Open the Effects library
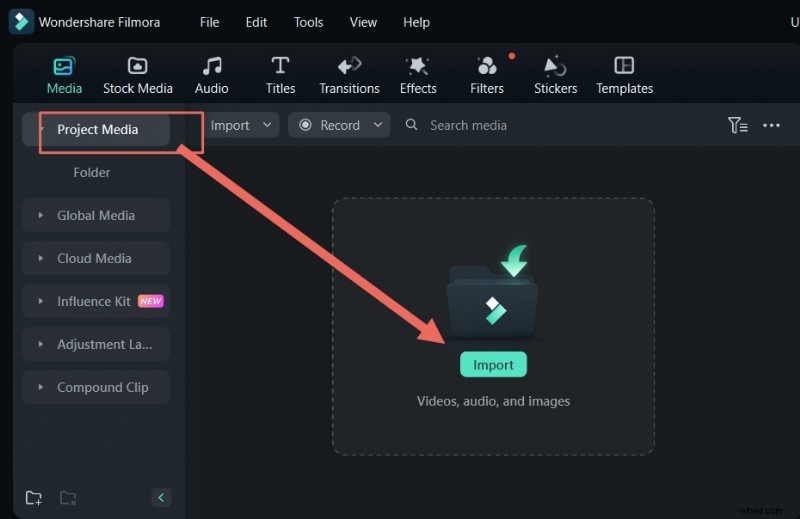 click(418, 76)
